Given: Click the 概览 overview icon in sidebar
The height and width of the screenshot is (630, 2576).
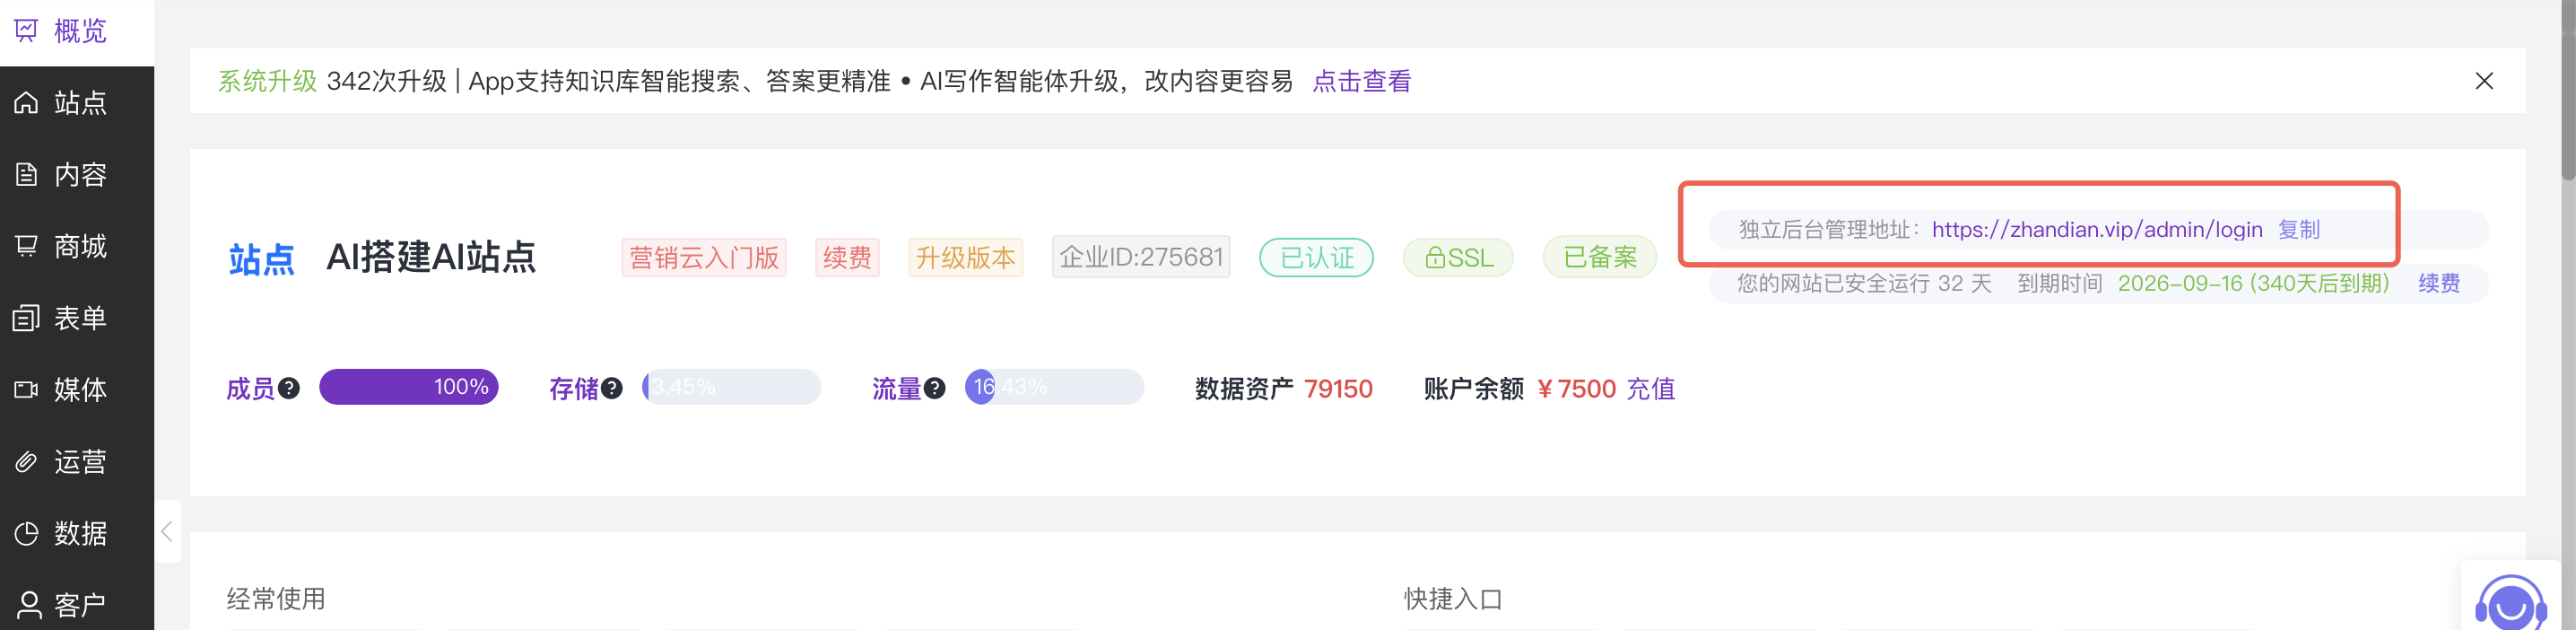Looking at the screenshot, I should point(26,31).
